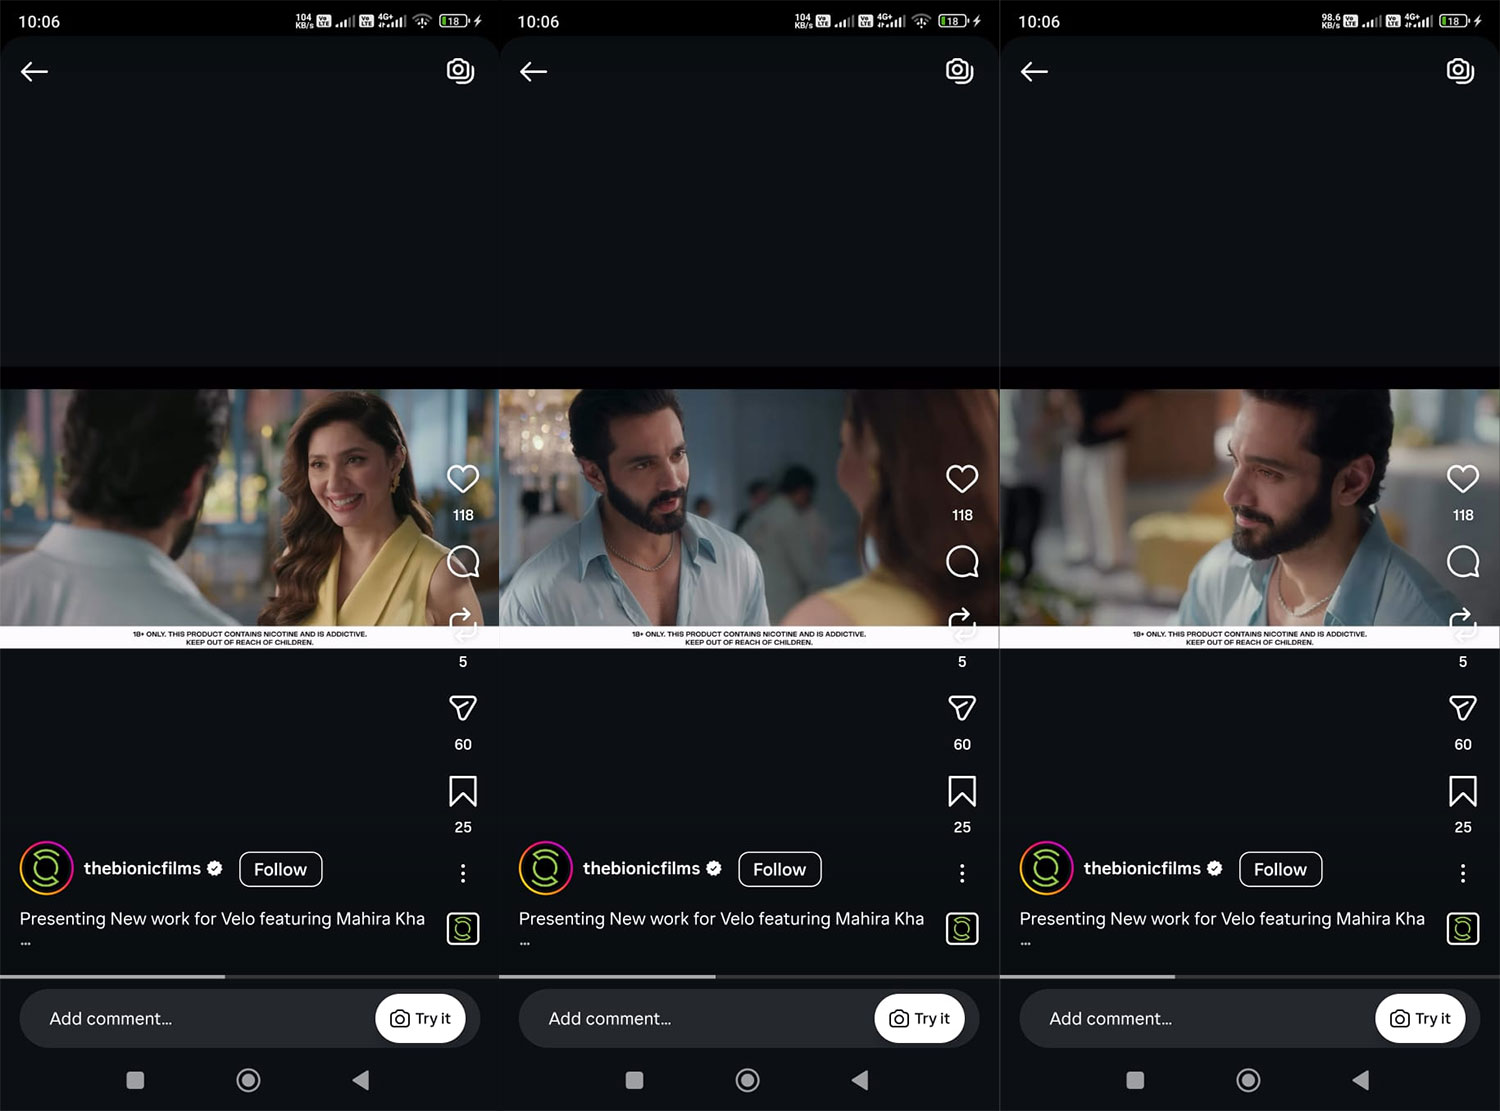Bookmark the reel on the left phone screen
1500x1111 pixels.
point(463,791)
